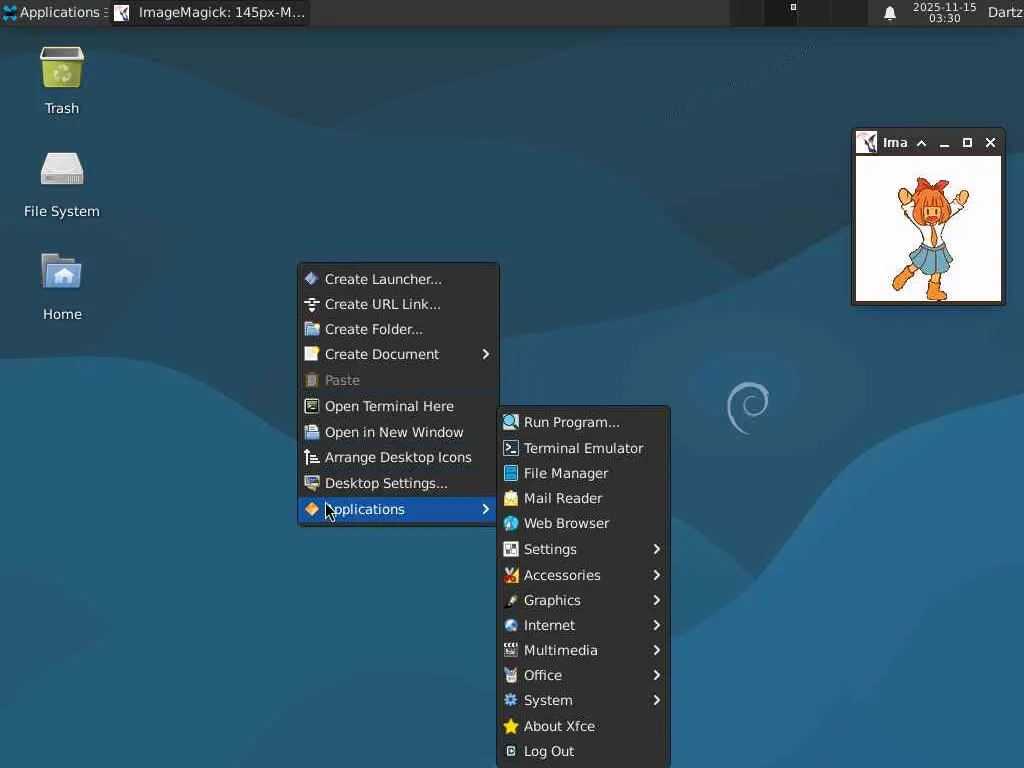Select Open Terminal Here menu entry

coord(398,406)
